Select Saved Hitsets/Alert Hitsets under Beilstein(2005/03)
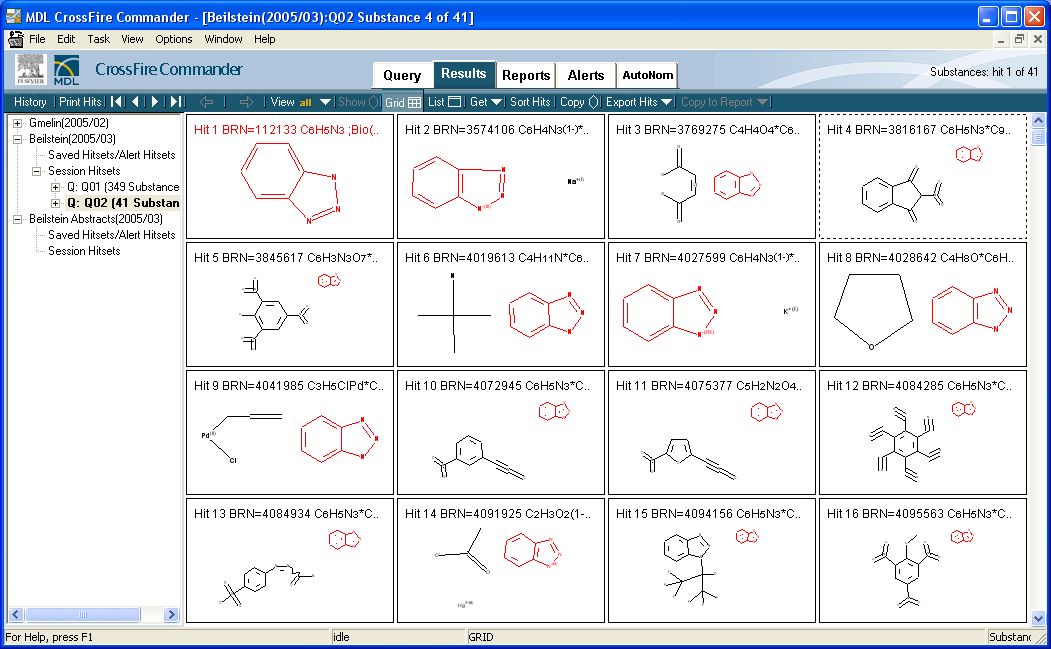 [x=111, y=155]
